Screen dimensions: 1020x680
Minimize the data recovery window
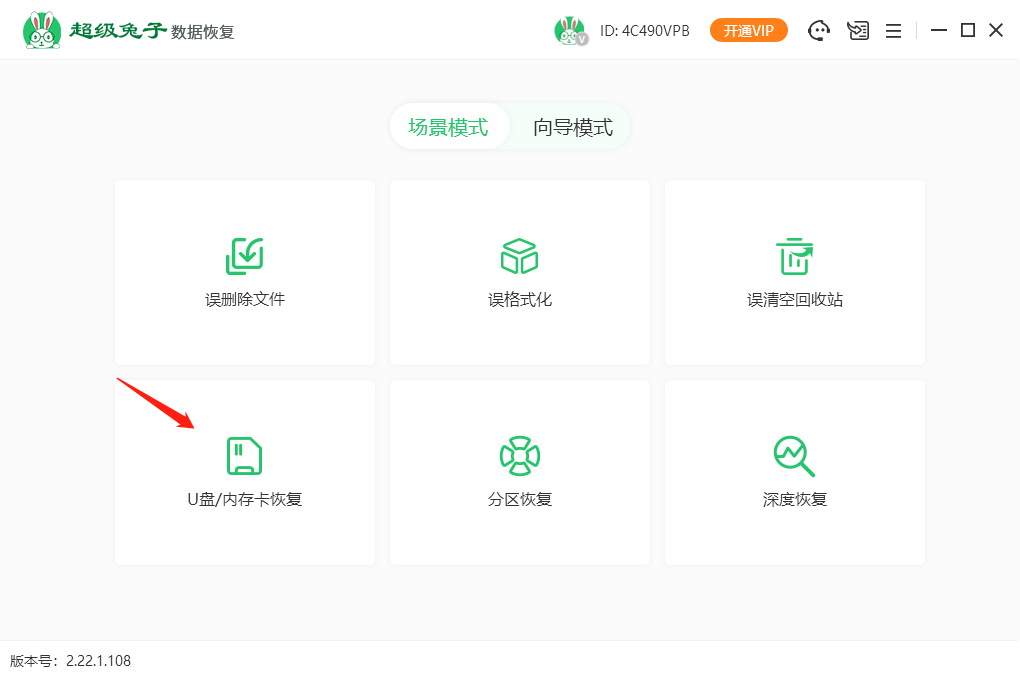click(x=938, y=31)
